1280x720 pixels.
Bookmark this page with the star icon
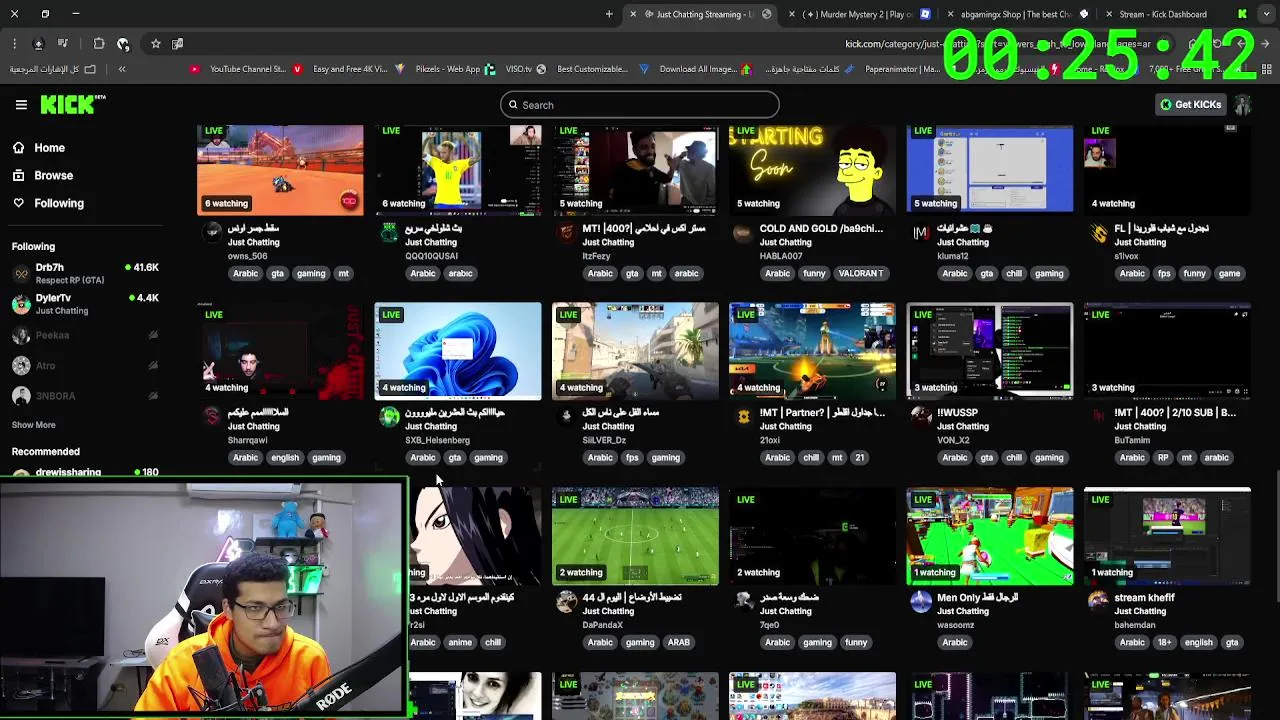click(x=155, y=44)
